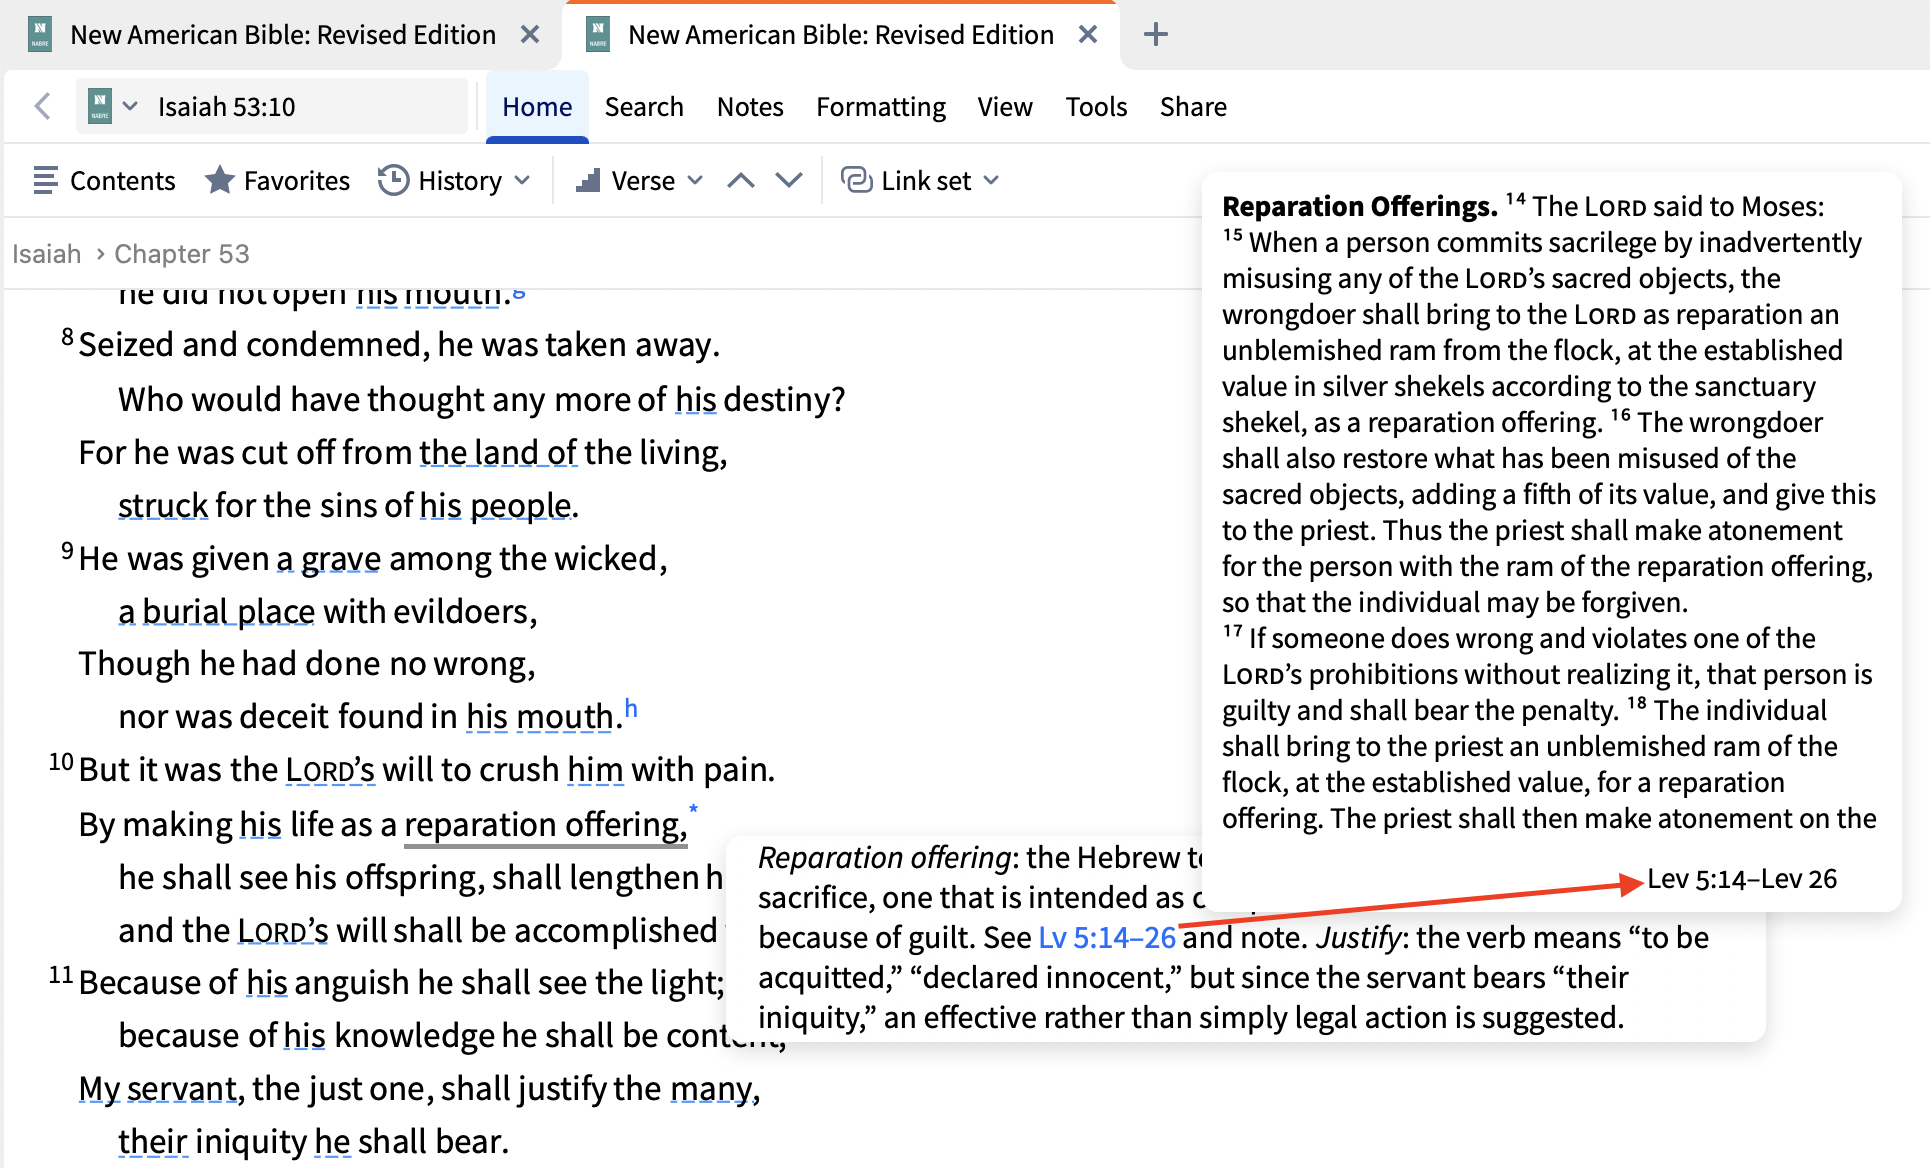Select the first New American Bible tab
1930x1168 pixels.
(283, 35)
